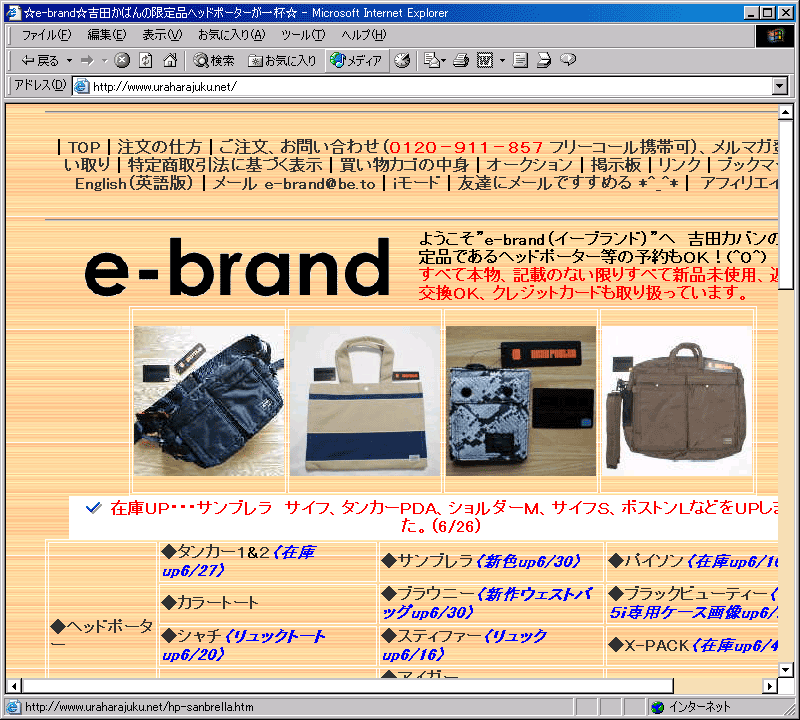The height and width of the screenshot is (720, 800).
Task: Open the 編集(E) menu
Action: tap(107, 35)
